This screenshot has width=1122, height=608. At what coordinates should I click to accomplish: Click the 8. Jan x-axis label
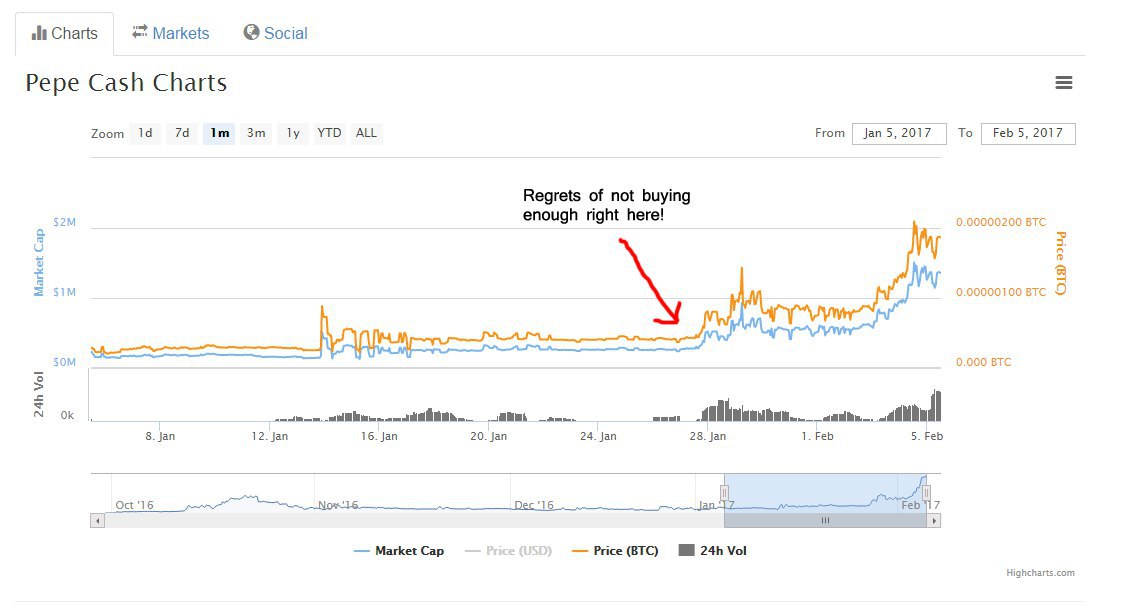160,436
